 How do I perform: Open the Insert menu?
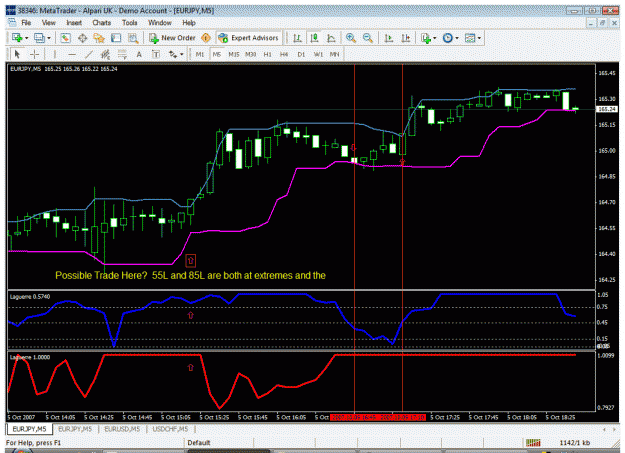74,23
